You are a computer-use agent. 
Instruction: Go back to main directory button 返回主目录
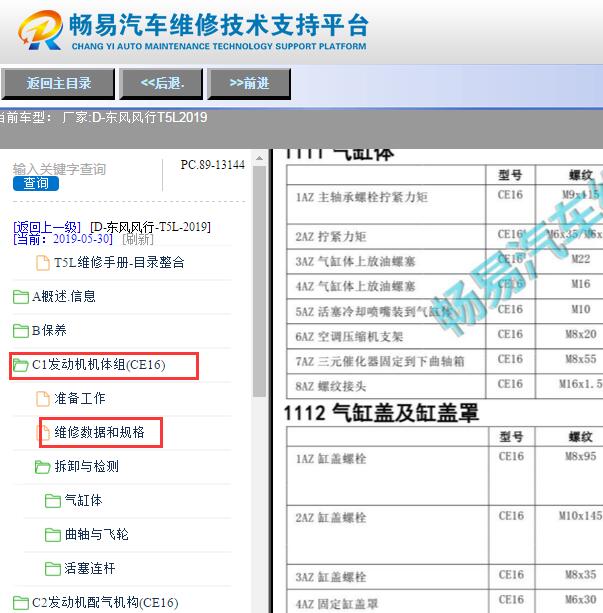point(58,83)
